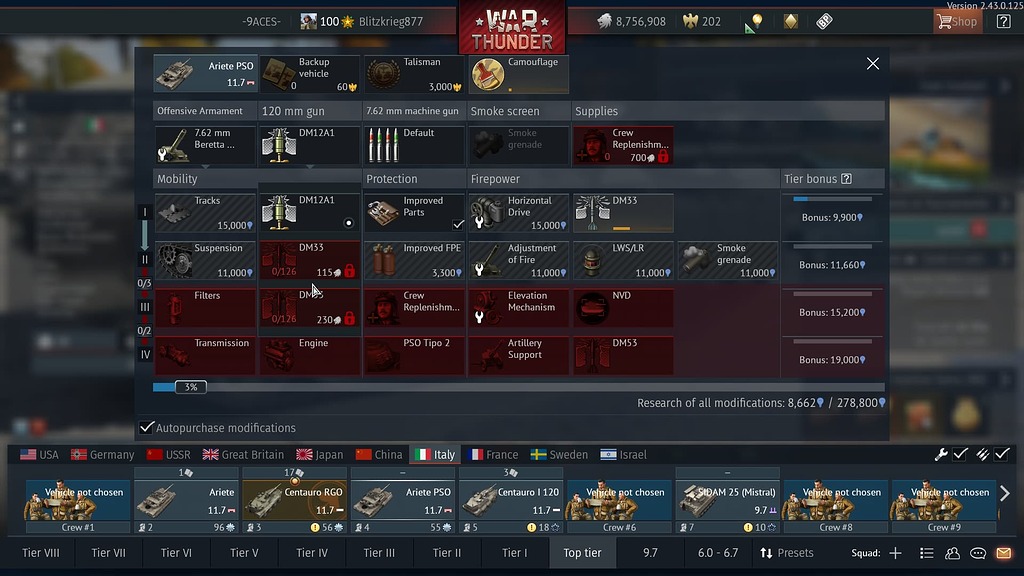Open the 6.0 - 6.7 battle rating selector
Image resolution: width=1024 pixels, height=576 pixels.
pyautogui.click(x=716, y=552)
